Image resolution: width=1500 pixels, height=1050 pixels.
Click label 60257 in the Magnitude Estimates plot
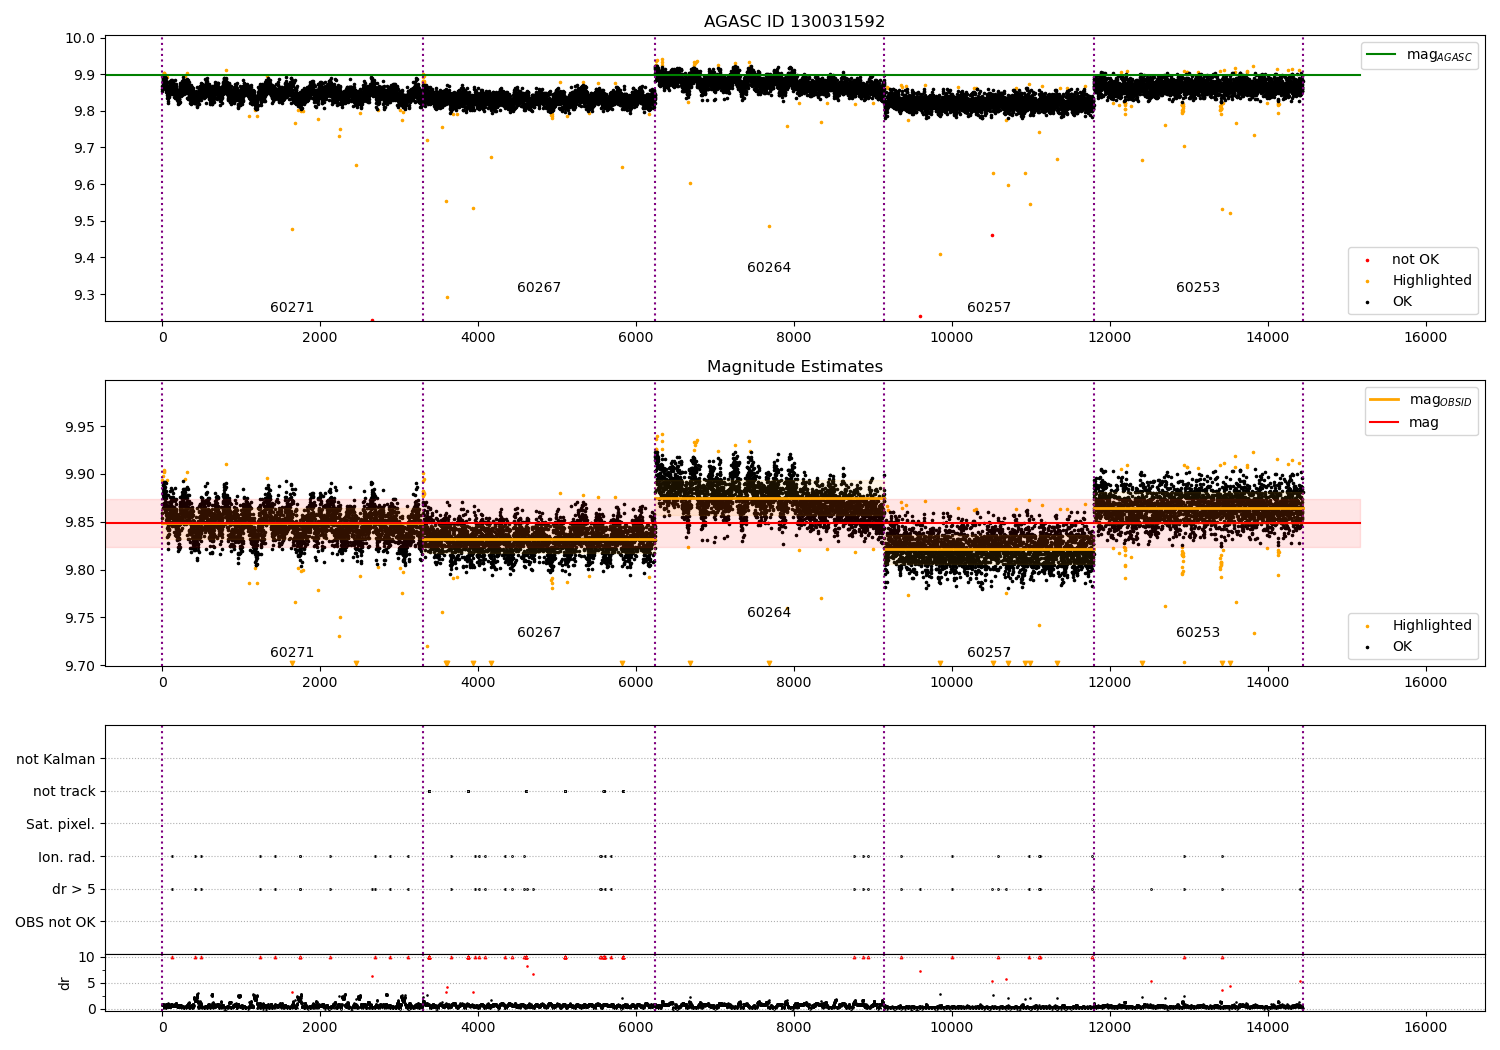tap(989, 653)
